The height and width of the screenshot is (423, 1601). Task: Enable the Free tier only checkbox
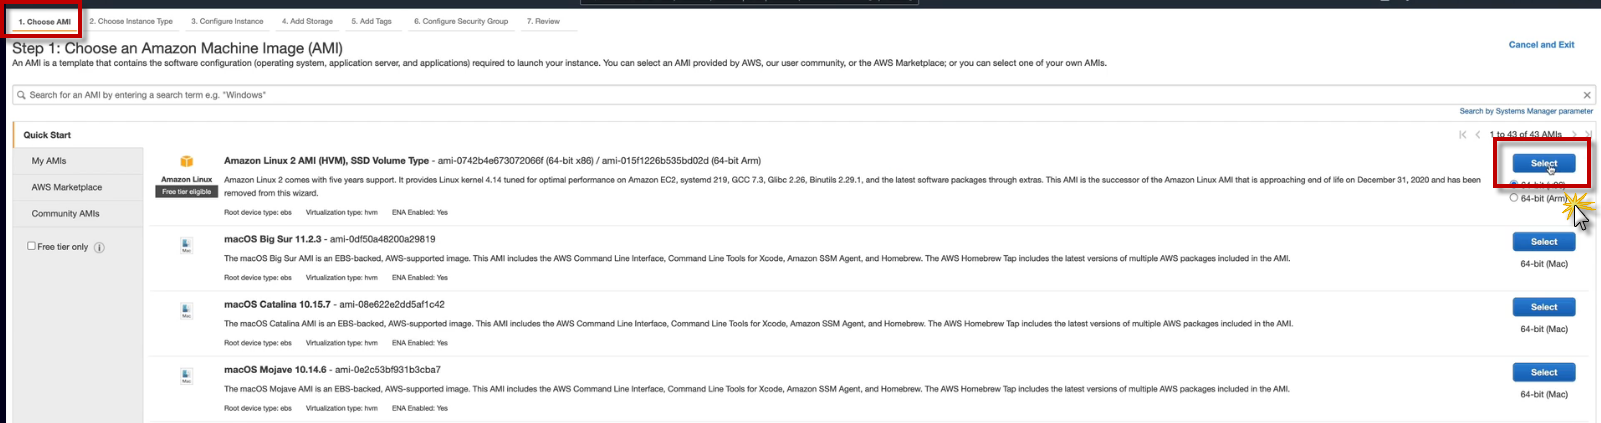(x=31, y=246)
